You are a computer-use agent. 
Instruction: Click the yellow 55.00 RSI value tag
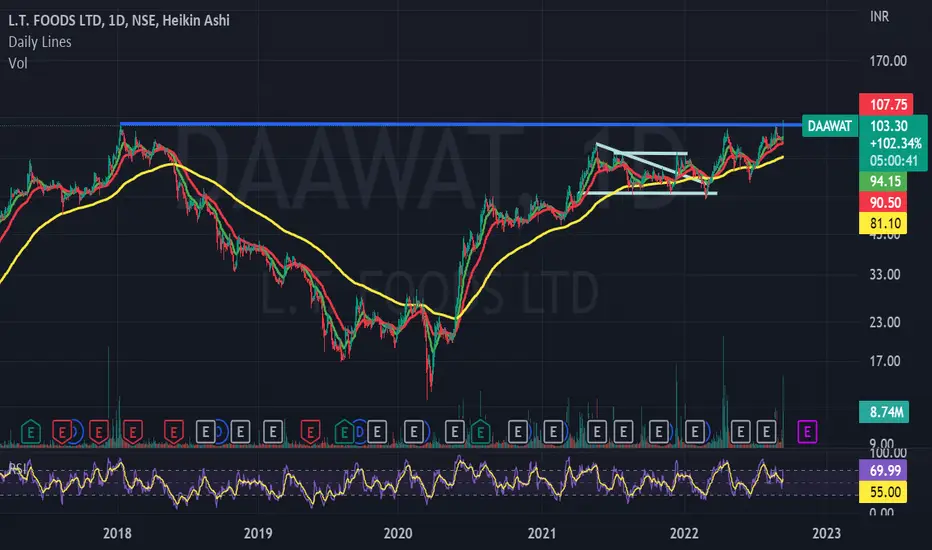[x=883, y=492]
